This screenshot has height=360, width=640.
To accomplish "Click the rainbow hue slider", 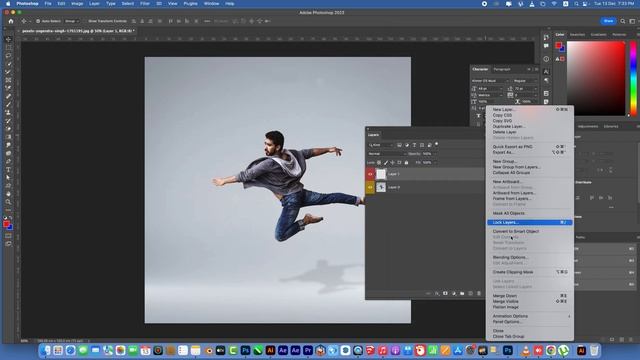I will coord(633,78).
